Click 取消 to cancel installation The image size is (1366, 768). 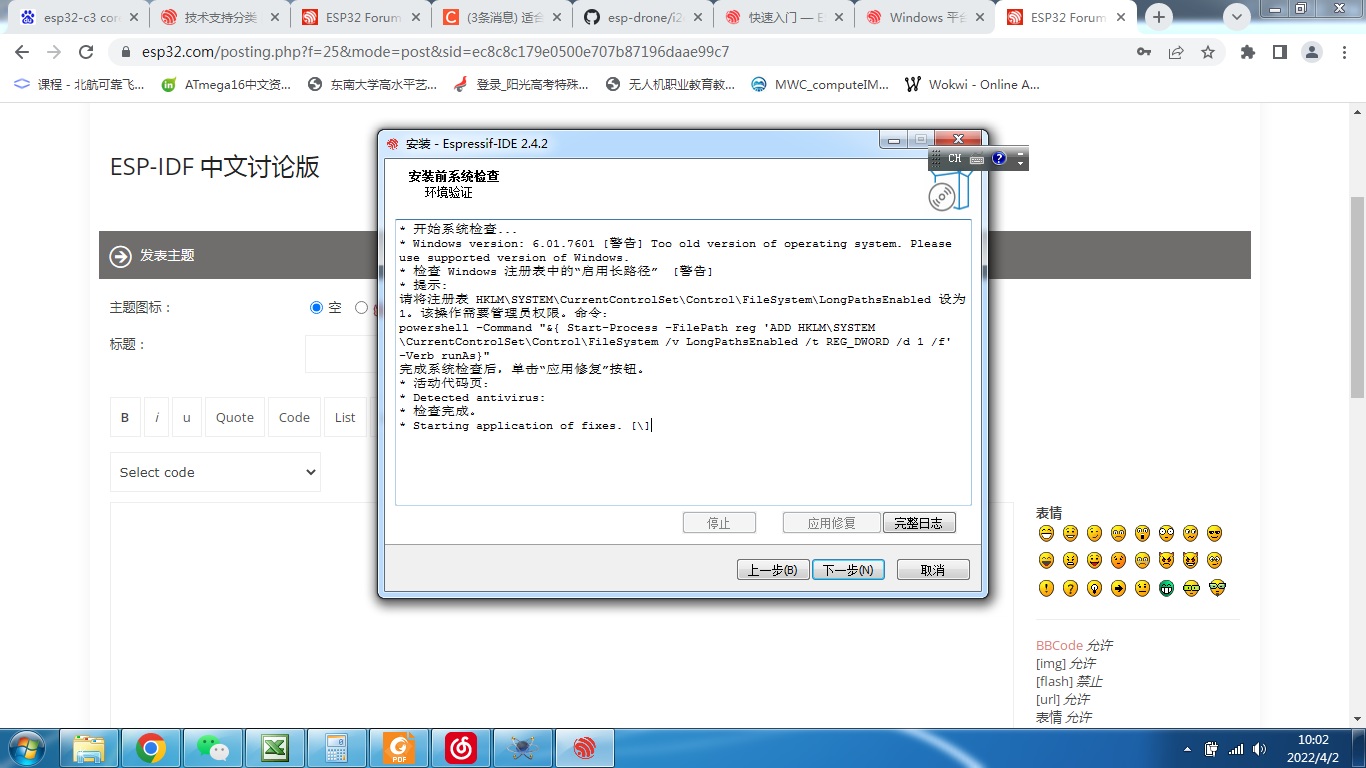933,570
